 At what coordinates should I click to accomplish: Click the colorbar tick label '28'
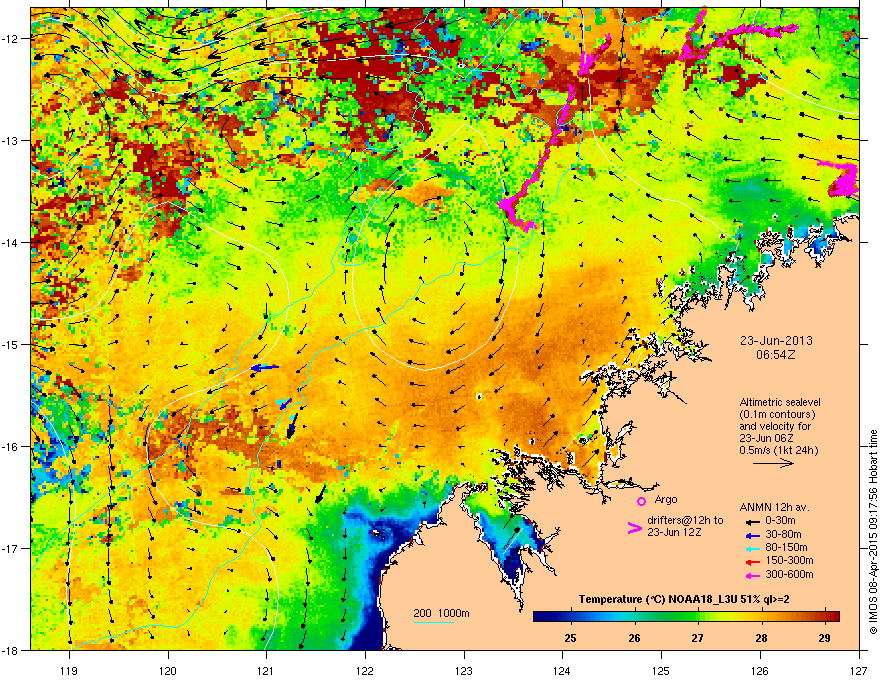click(761, 638)
